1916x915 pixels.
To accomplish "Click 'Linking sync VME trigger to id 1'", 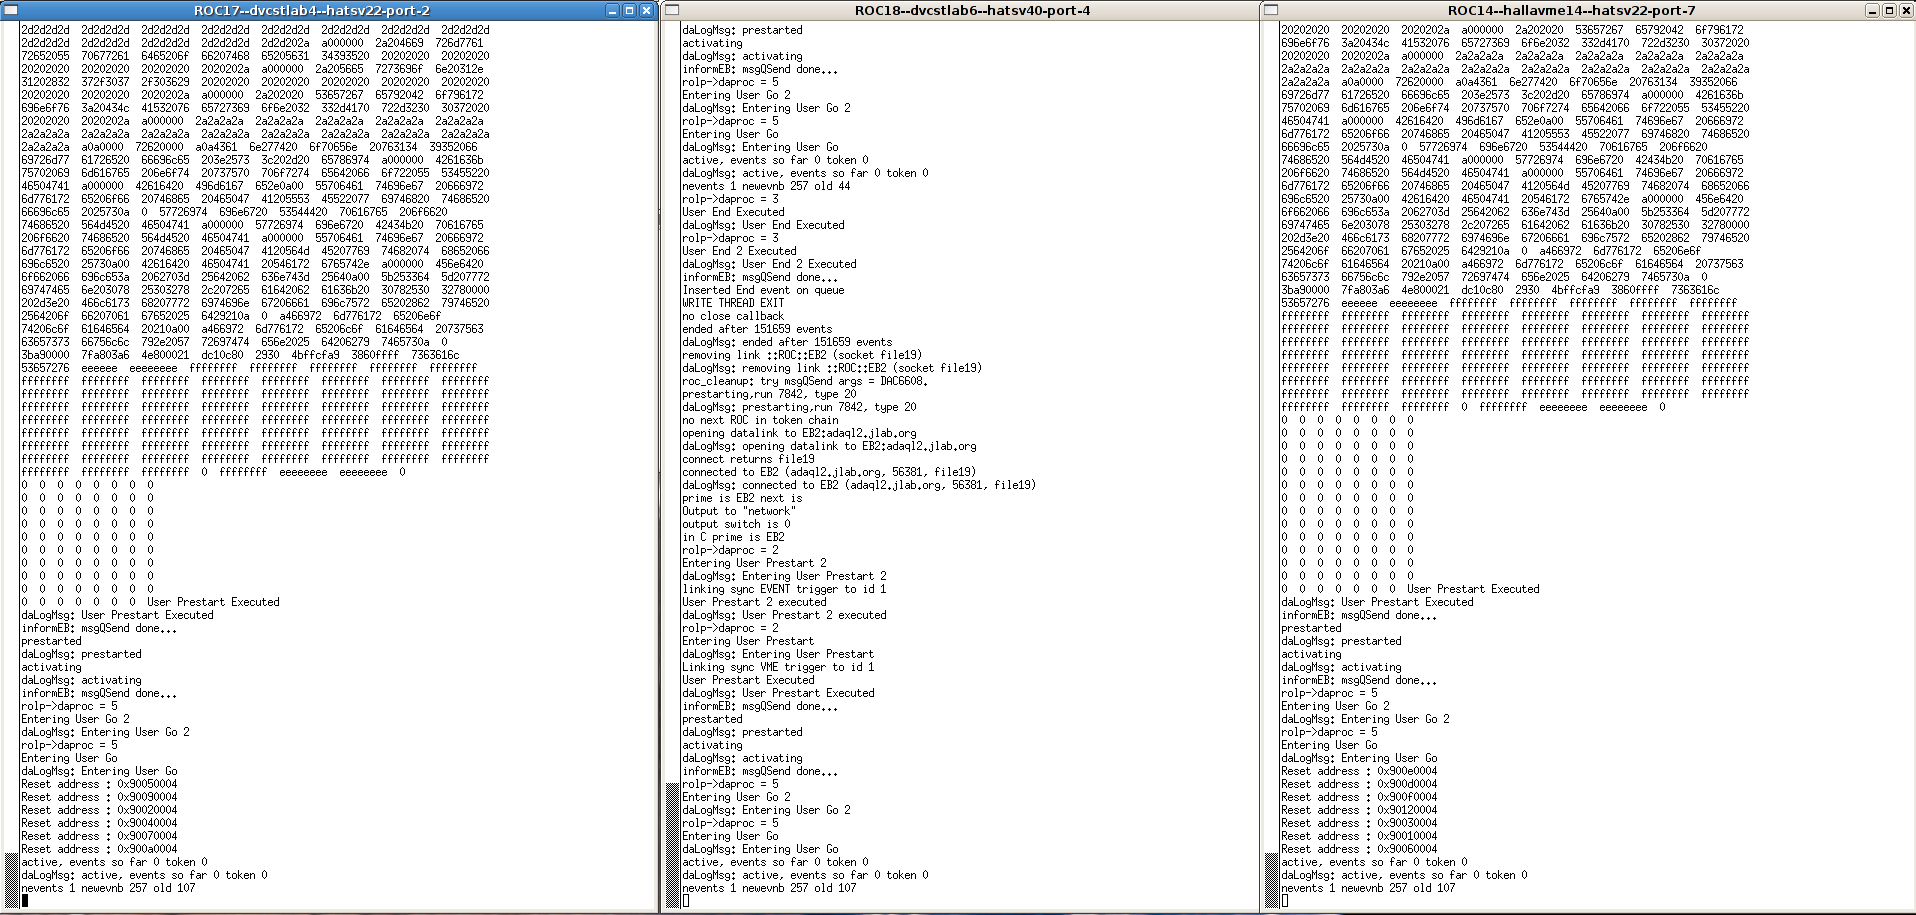I will click(778, 667).
